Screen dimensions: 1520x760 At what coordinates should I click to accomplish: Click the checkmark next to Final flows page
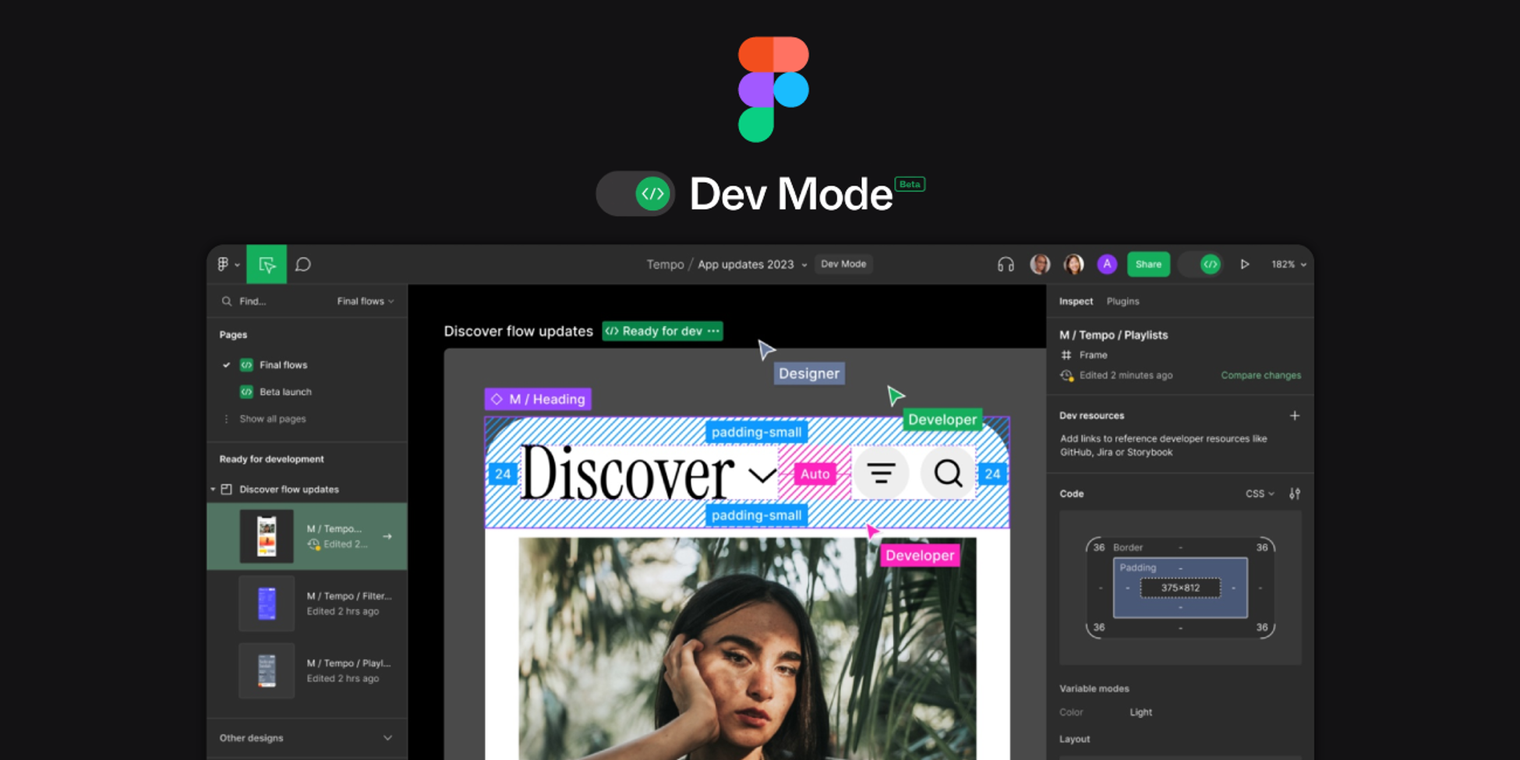coord(227,365)
